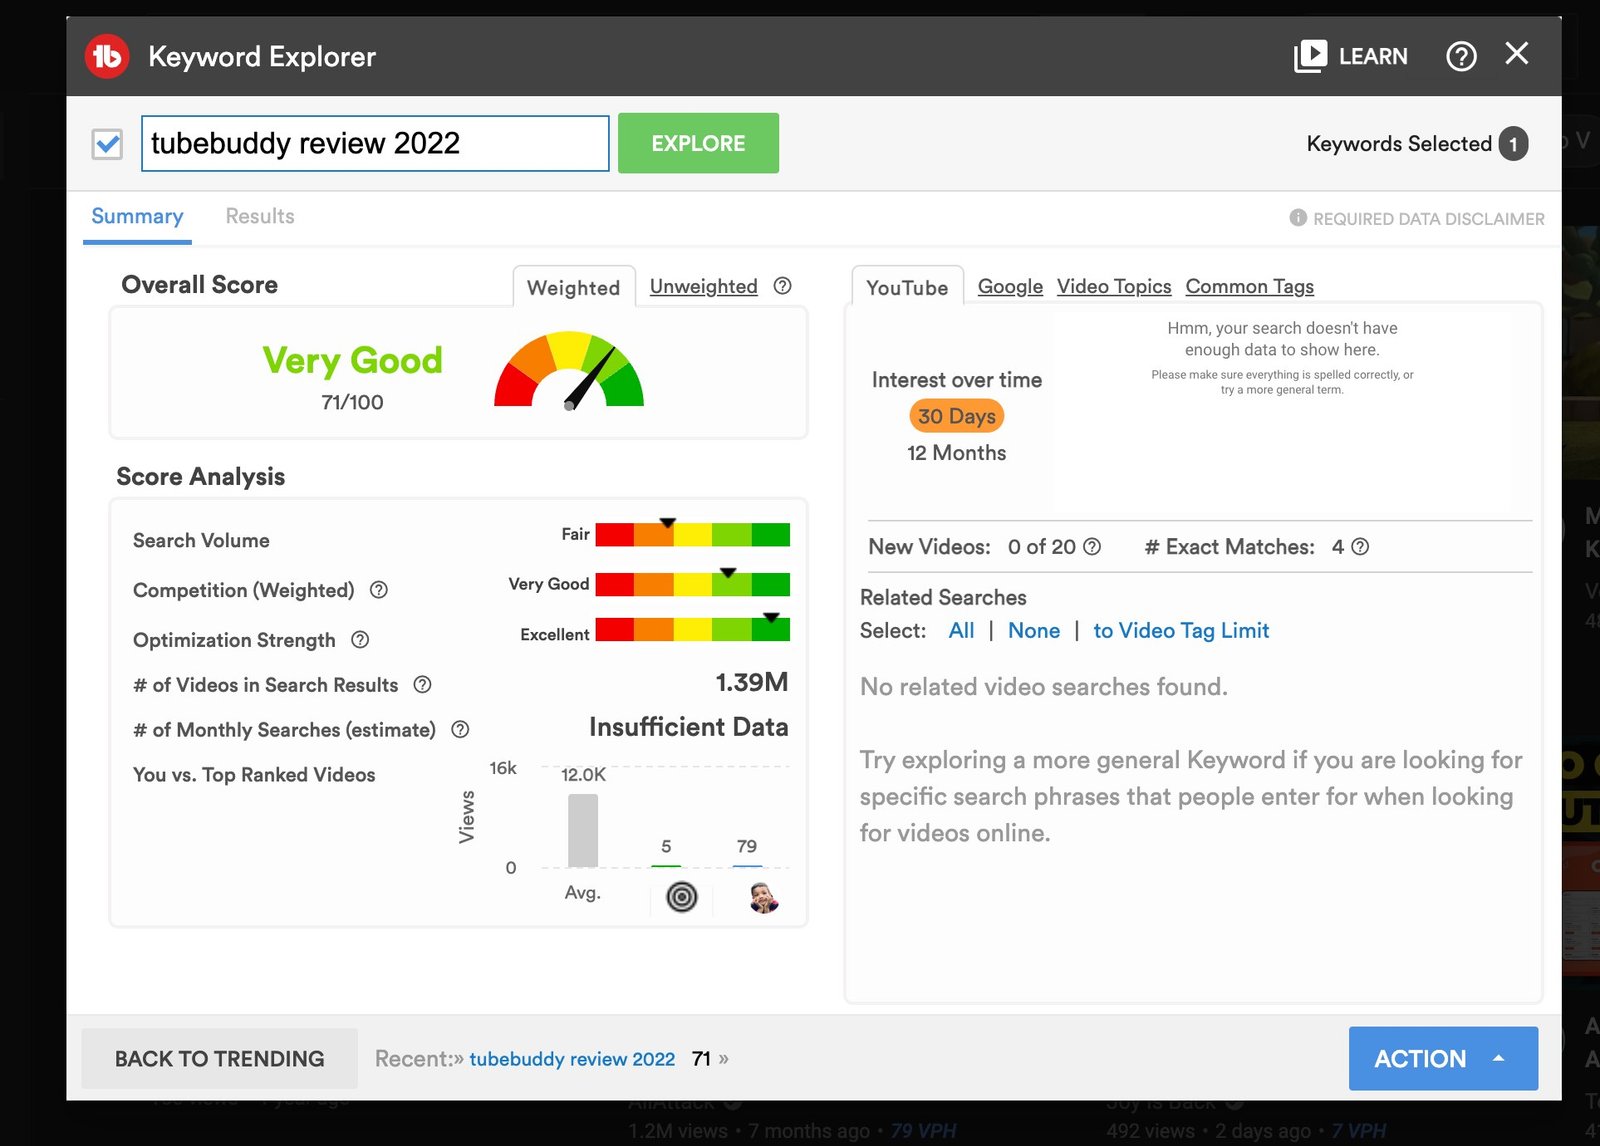Click the TubeBuddy logo icon
This screenshot has height=1146, width=1600.
tap(107, 56)
